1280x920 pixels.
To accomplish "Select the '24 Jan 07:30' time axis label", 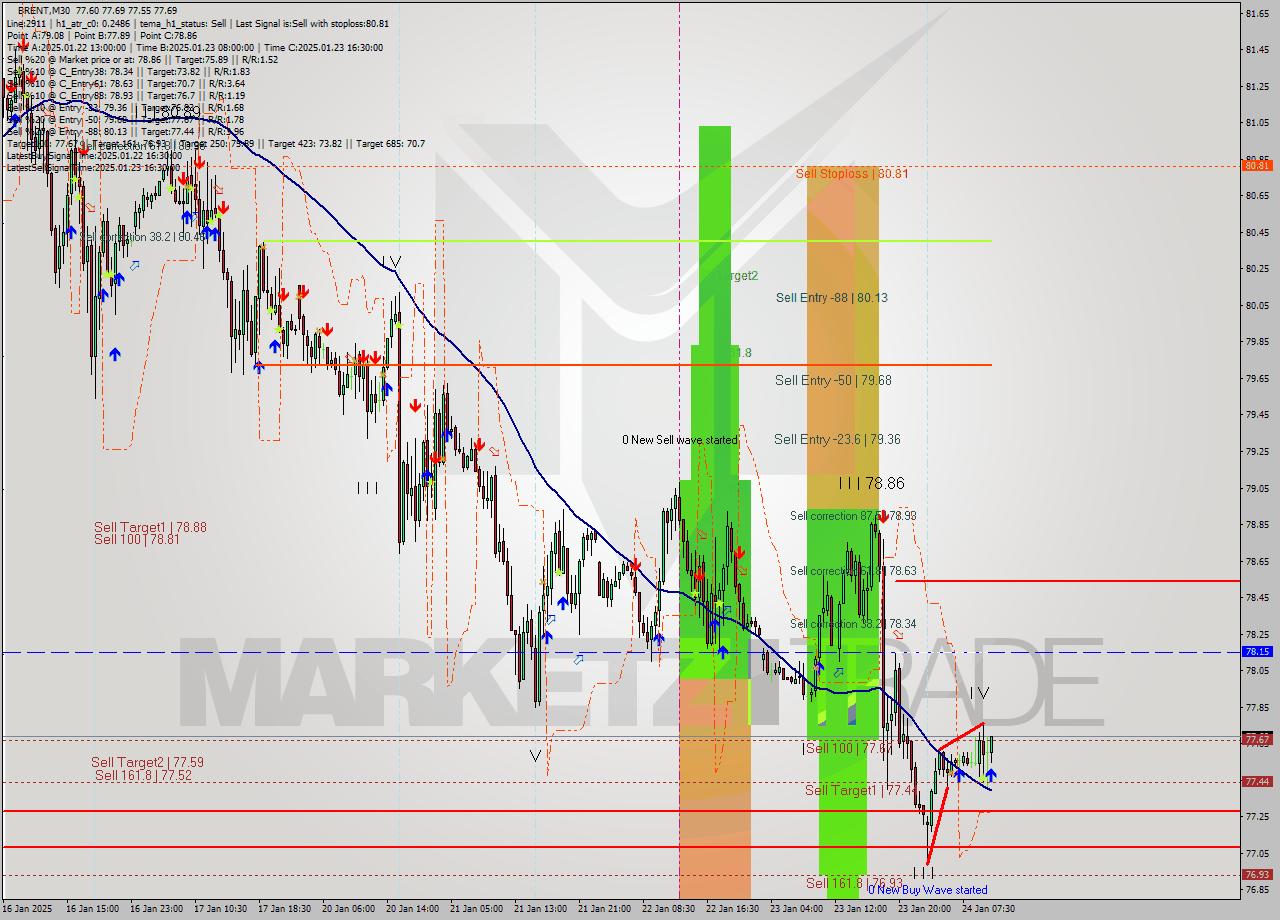I will (989, 909).
